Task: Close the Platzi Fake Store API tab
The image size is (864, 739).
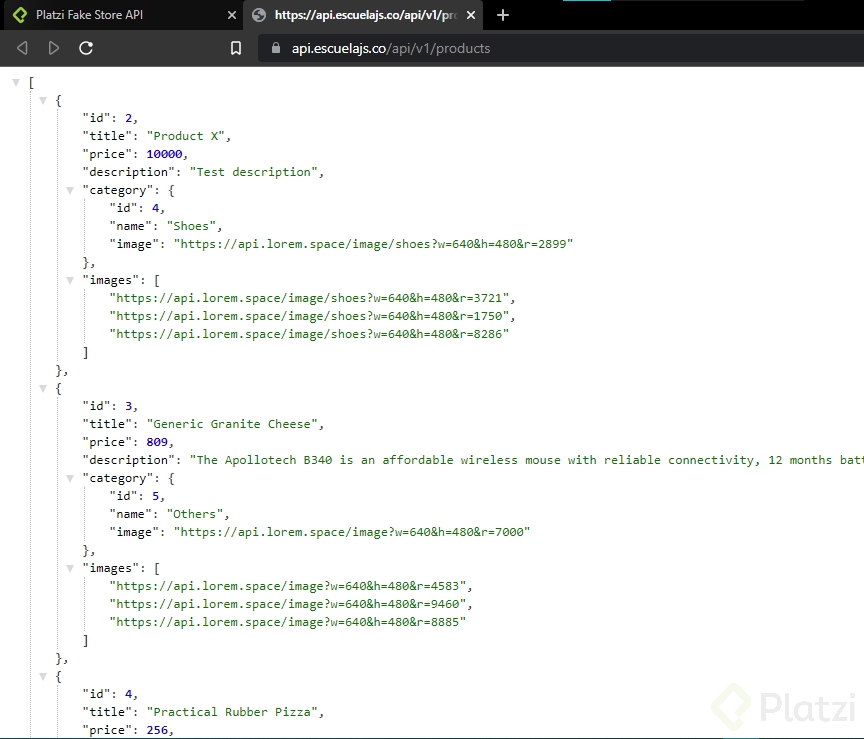Action: click(x=232, y=15)
